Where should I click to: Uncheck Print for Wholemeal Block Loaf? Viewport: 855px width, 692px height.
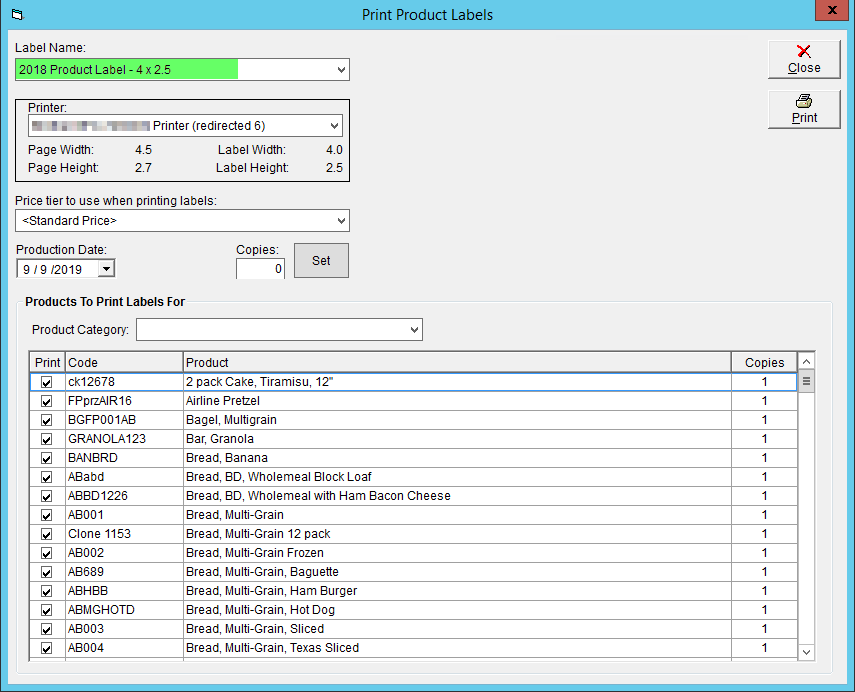click(x=46, y=477)
